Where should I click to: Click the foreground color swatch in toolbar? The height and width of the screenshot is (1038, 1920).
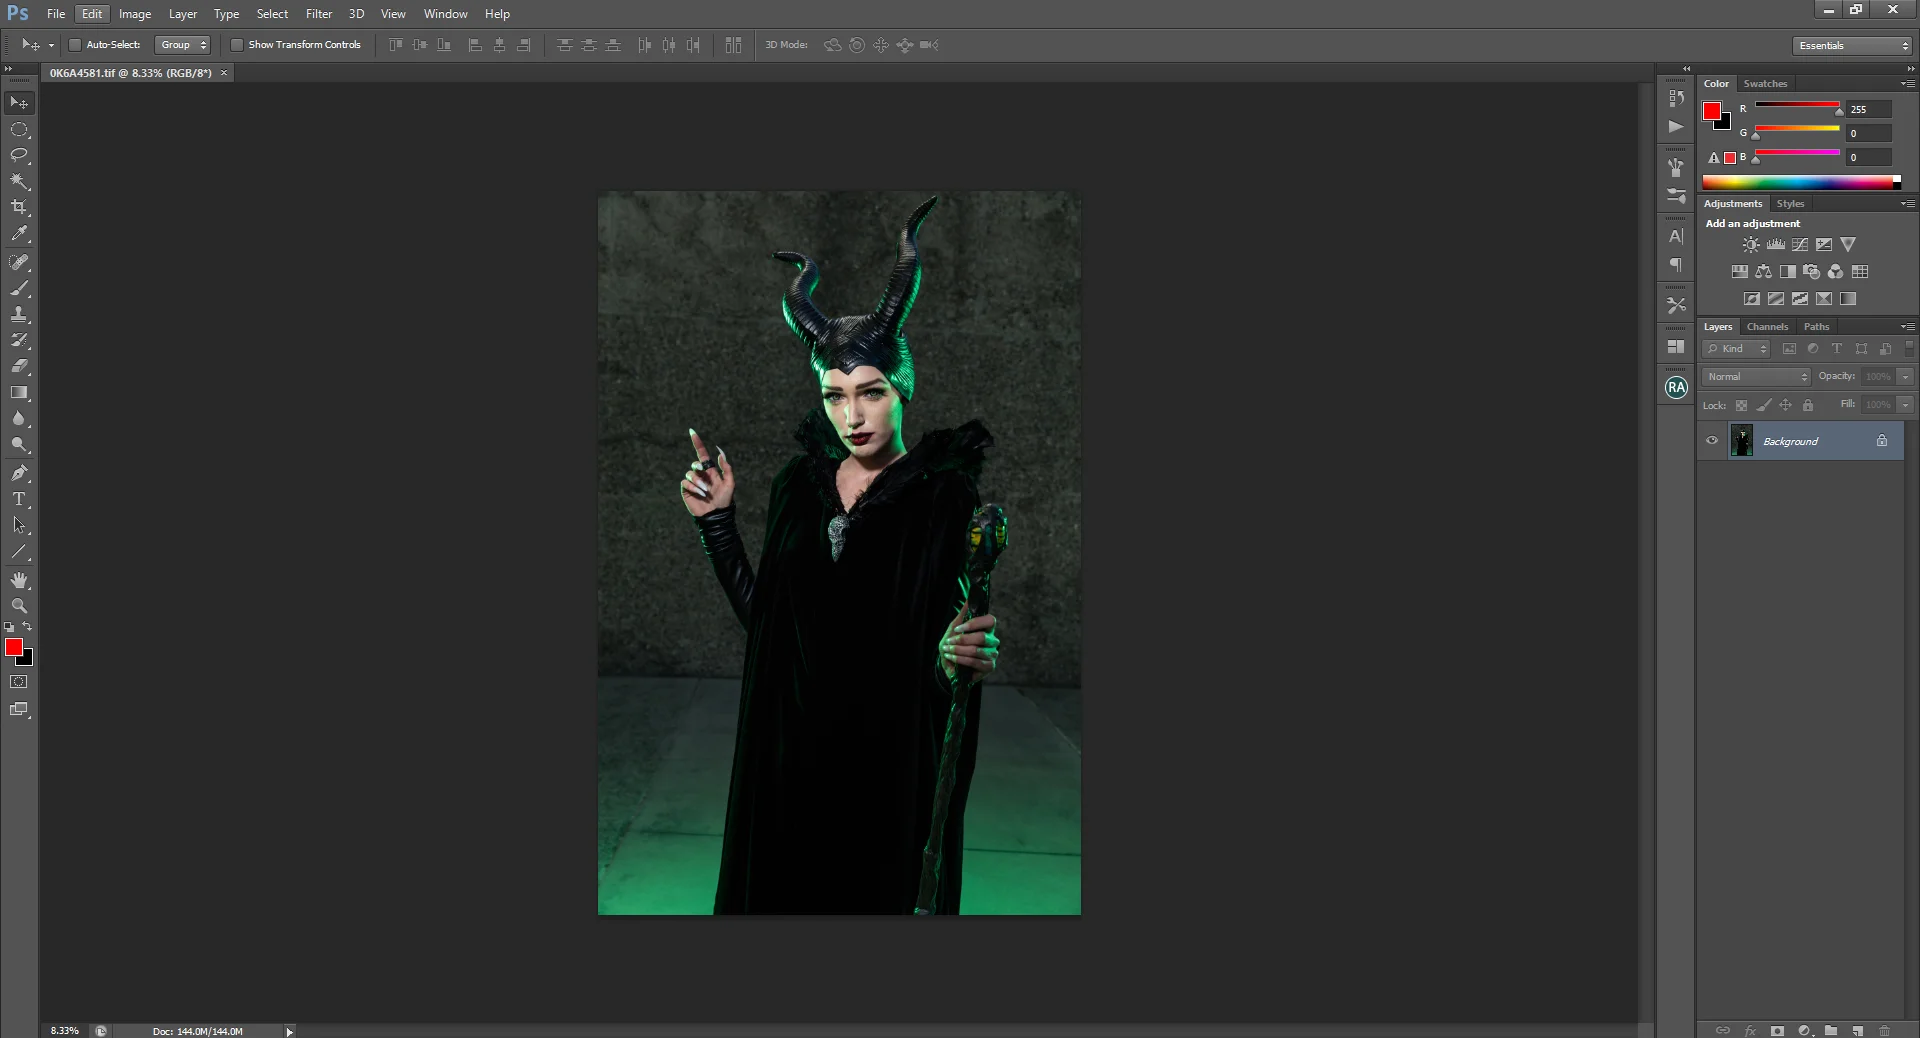click(14, 648)
